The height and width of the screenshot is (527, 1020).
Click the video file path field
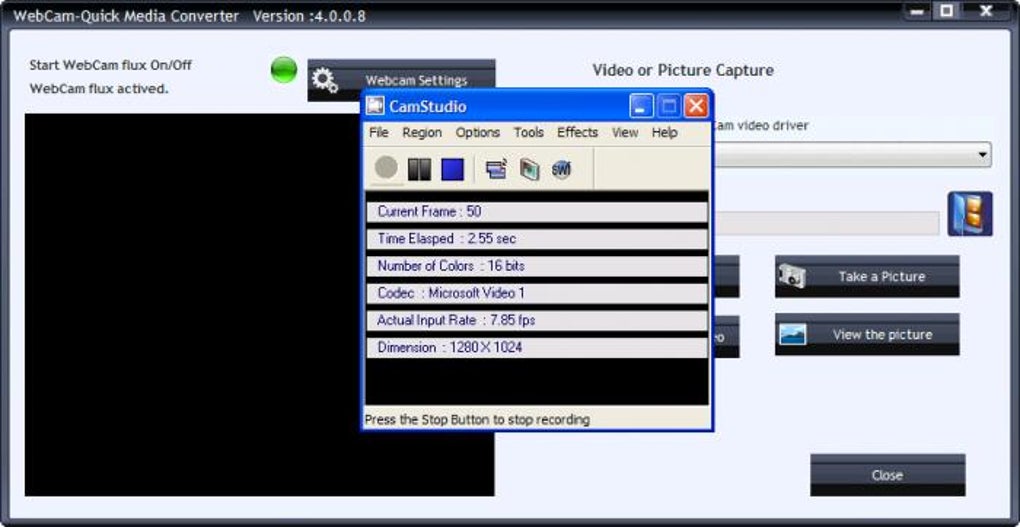[x=826, y=223]
